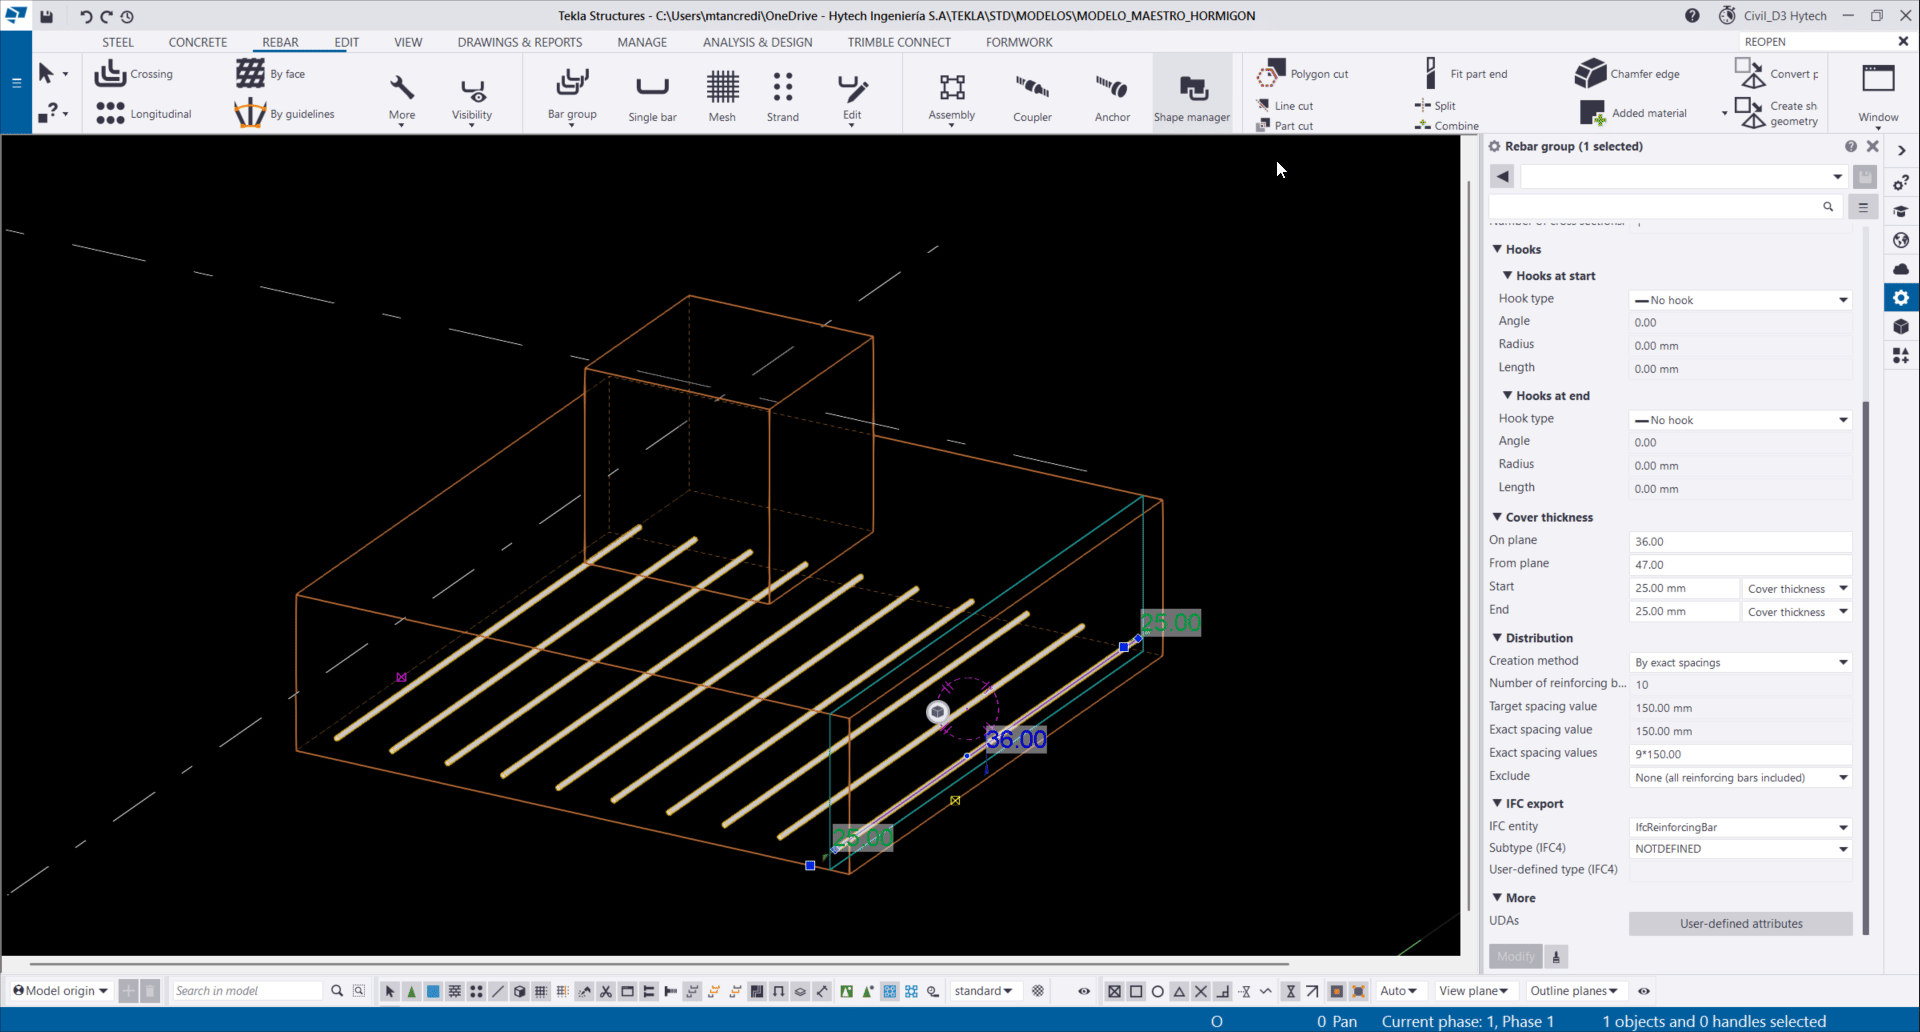Select the Anchor rebar tool
The width and height of the screenshot is (1920, 1032).
coord(1112,95)
